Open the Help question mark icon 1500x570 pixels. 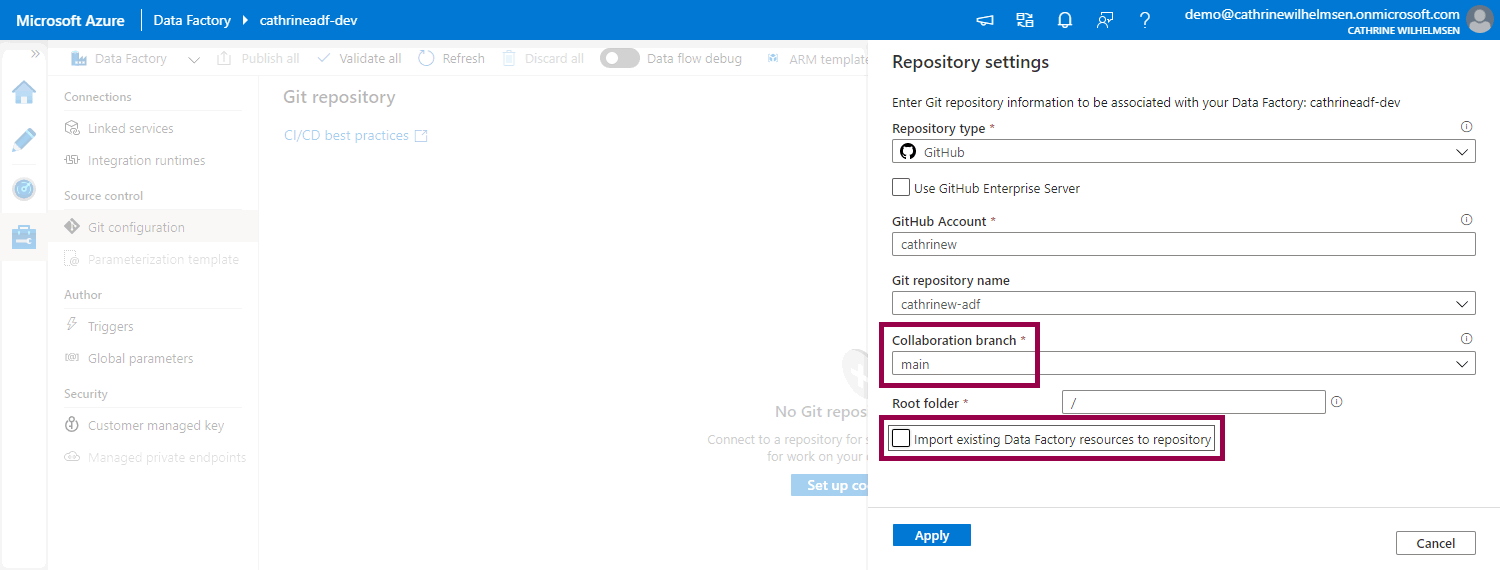pos(1145,20)
